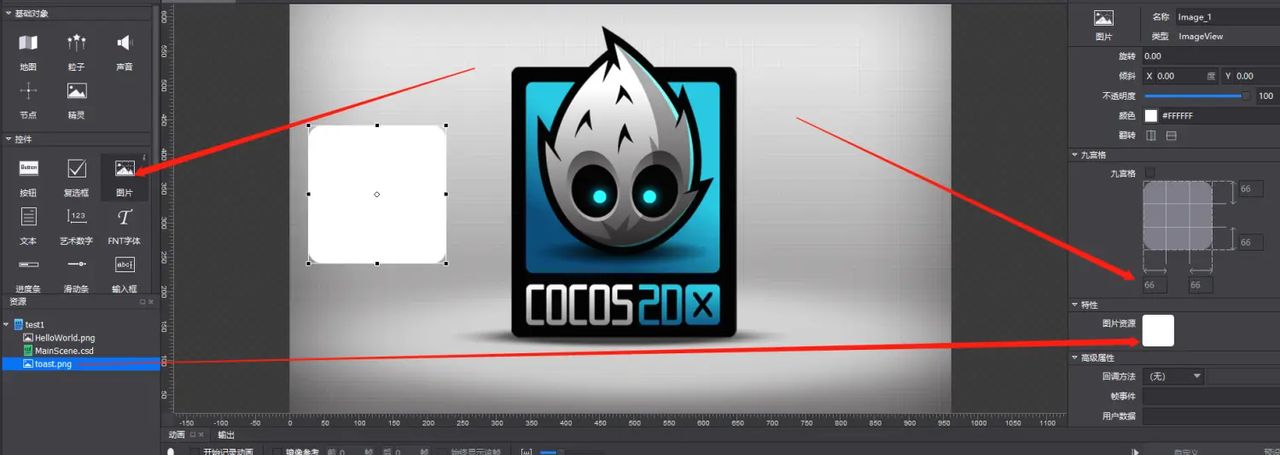1280x455 pixels.
Task: Click the ImageView type text
Action: 1200,36
